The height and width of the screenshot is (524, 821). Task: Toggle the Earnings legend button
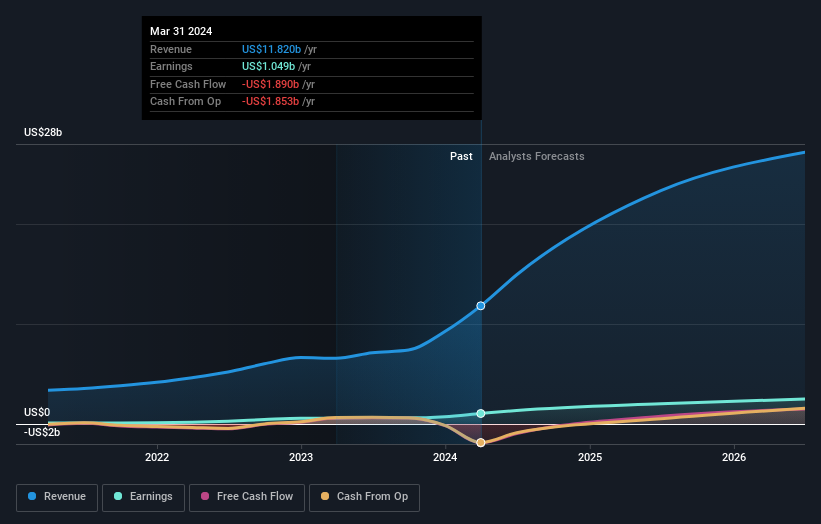tap(143, 497)
